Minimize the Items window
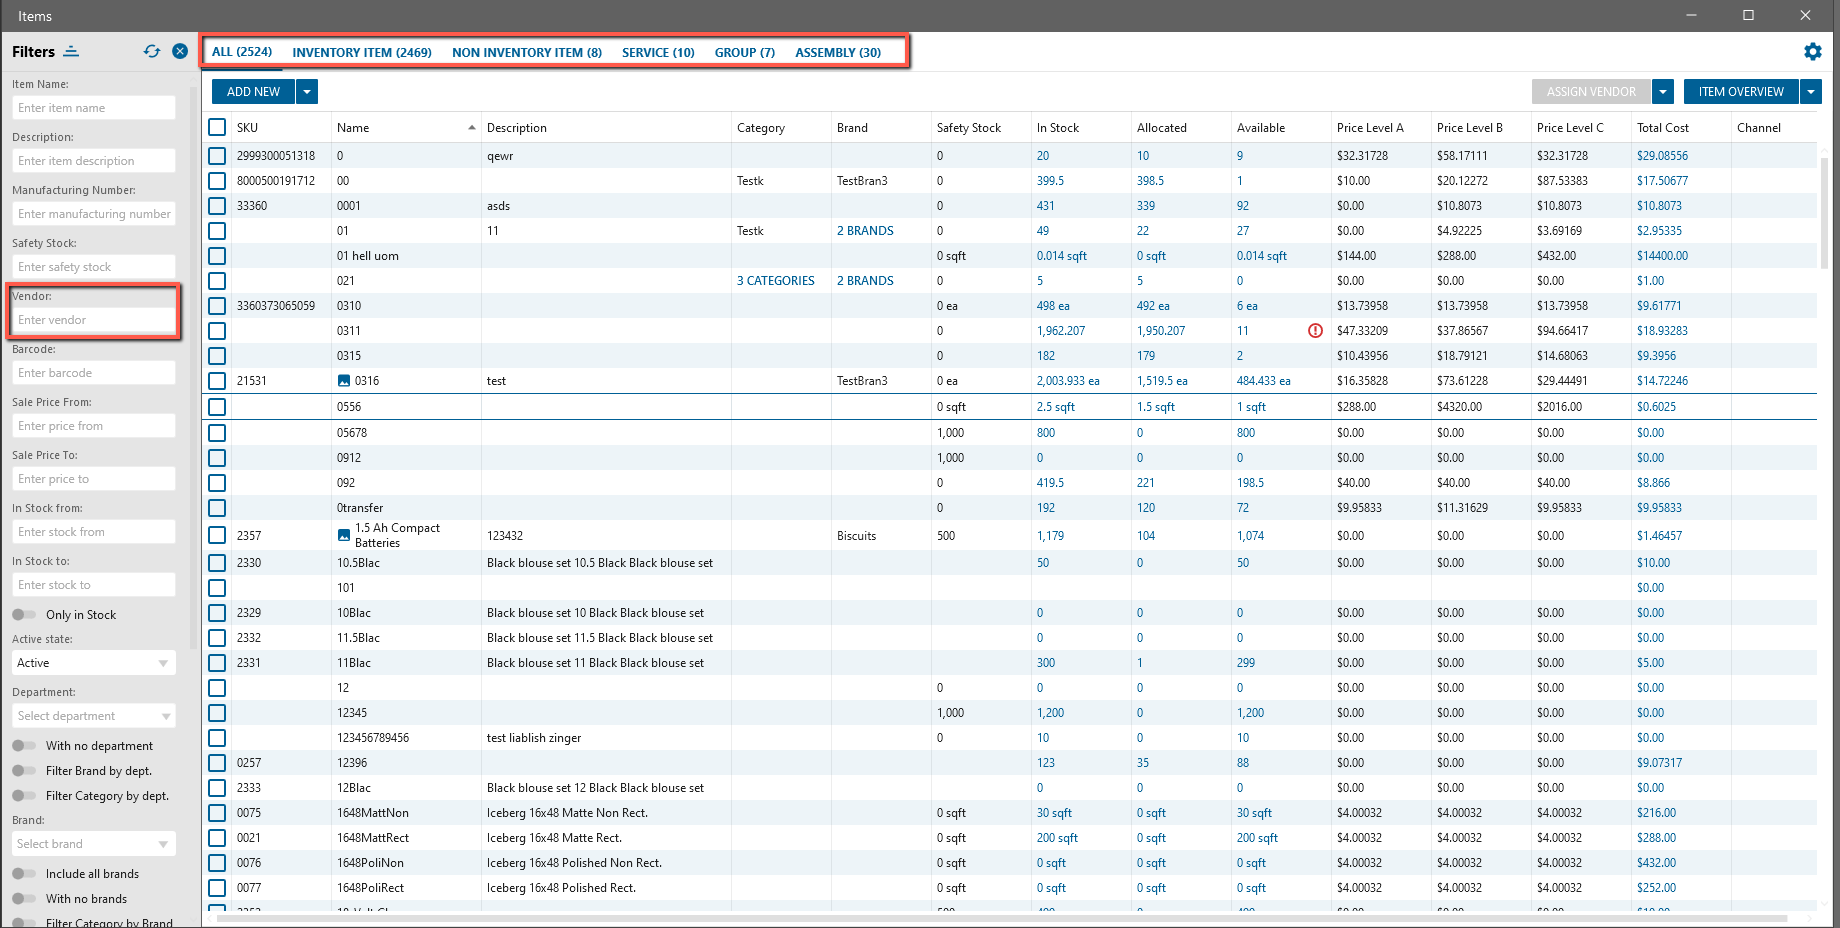1840x928 pixels. (1692, 15)
